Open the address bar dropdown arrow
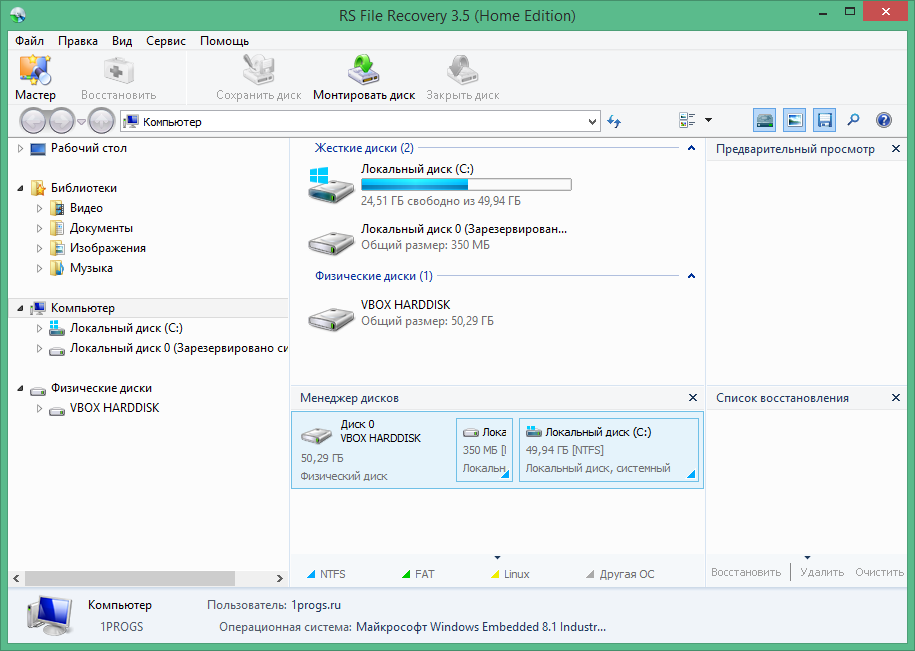 coord(594,120)
